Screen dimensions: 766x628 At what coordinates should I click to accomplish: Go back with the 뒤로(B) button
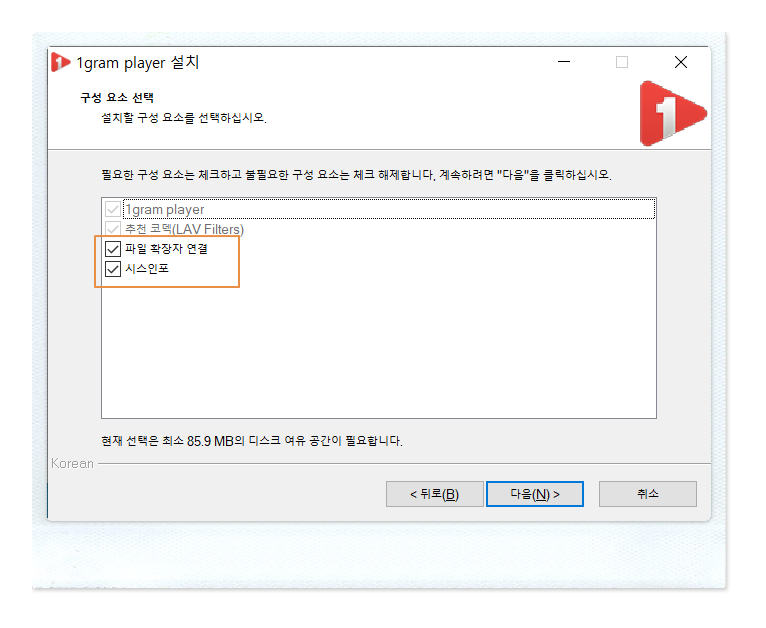[434, 494]
